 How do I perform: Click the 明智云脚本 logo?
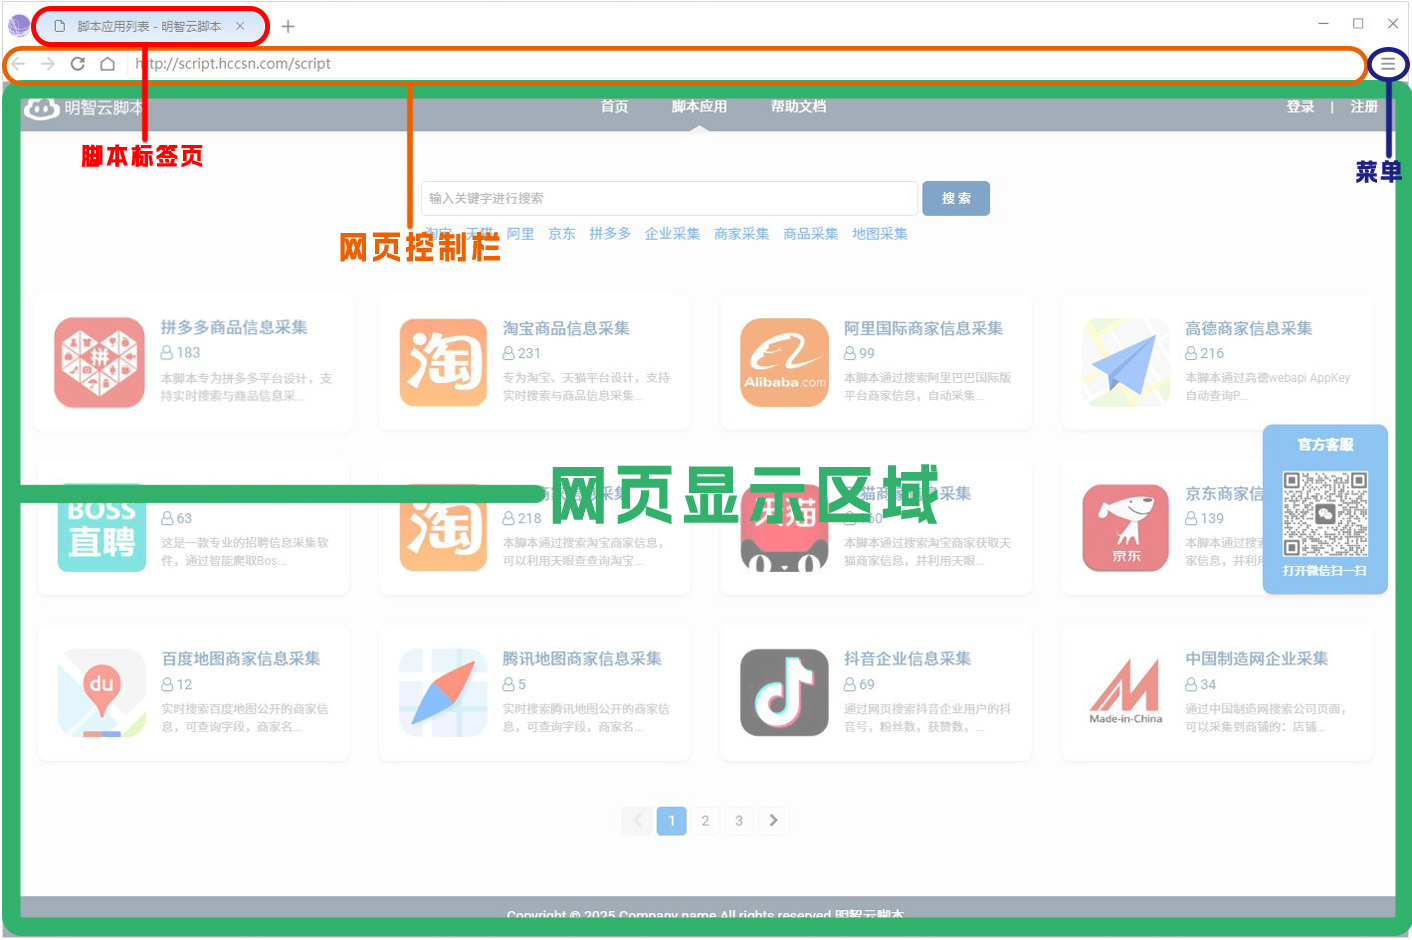(x=83, y=107)
